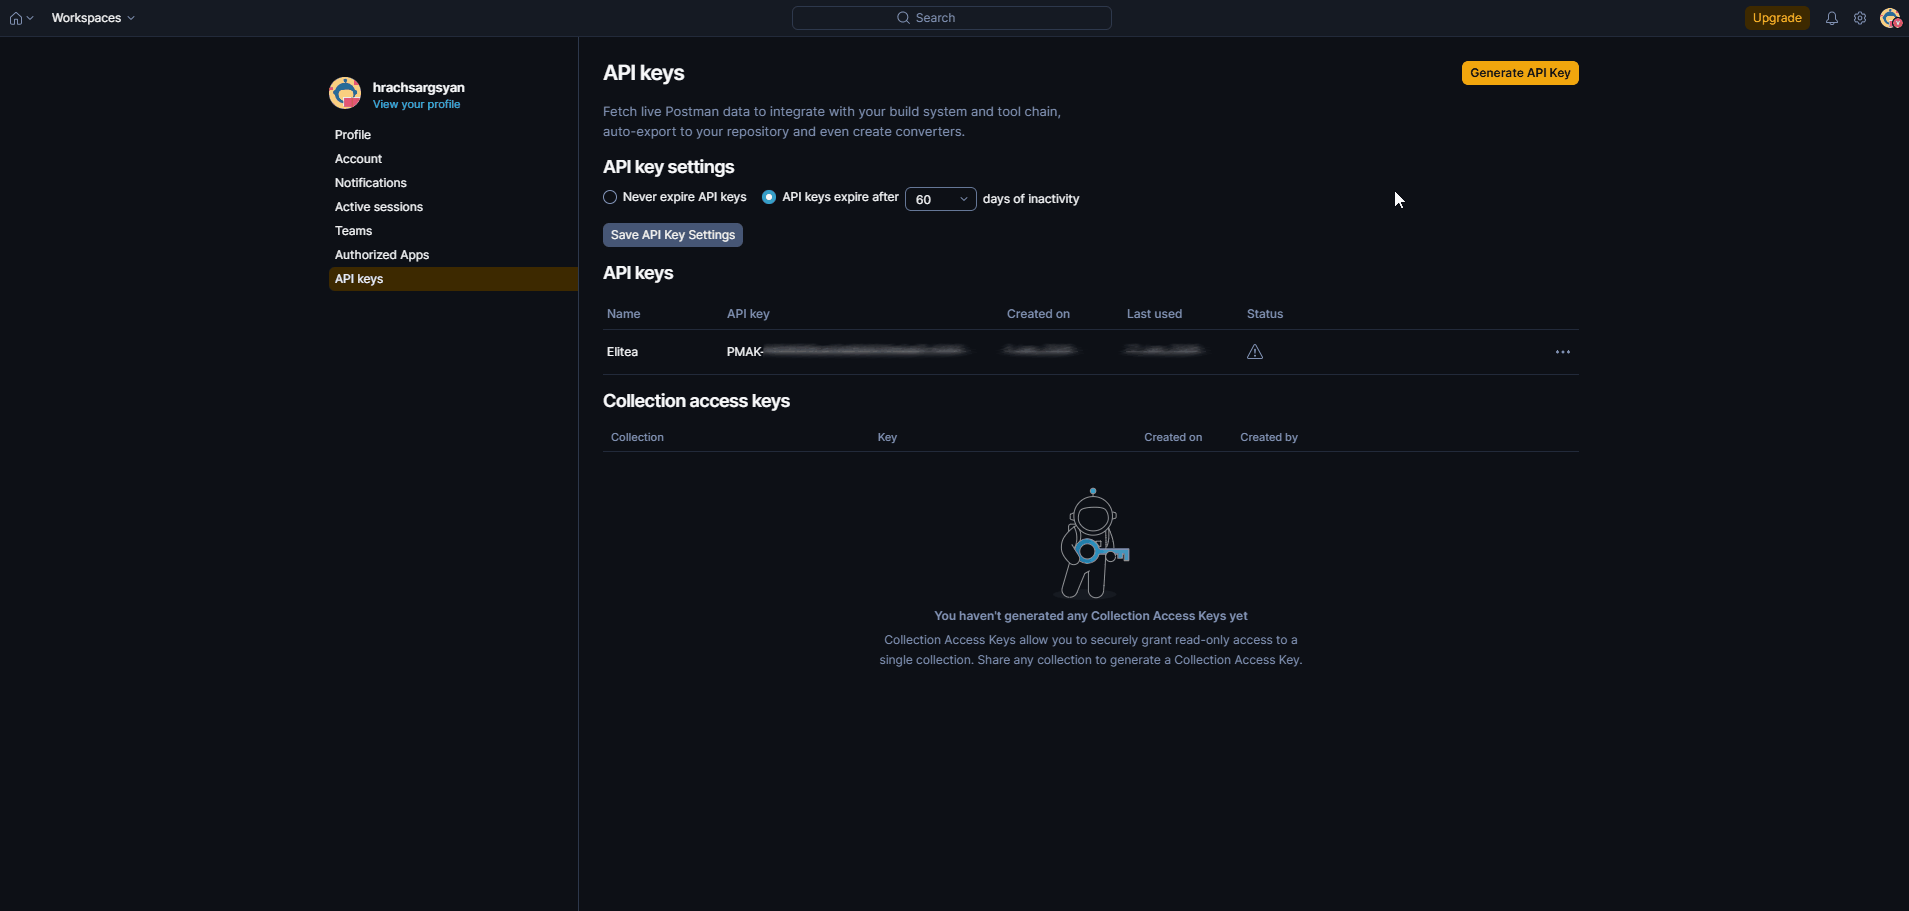
Task: Click into the Search field
Action: pos(1000,18)
